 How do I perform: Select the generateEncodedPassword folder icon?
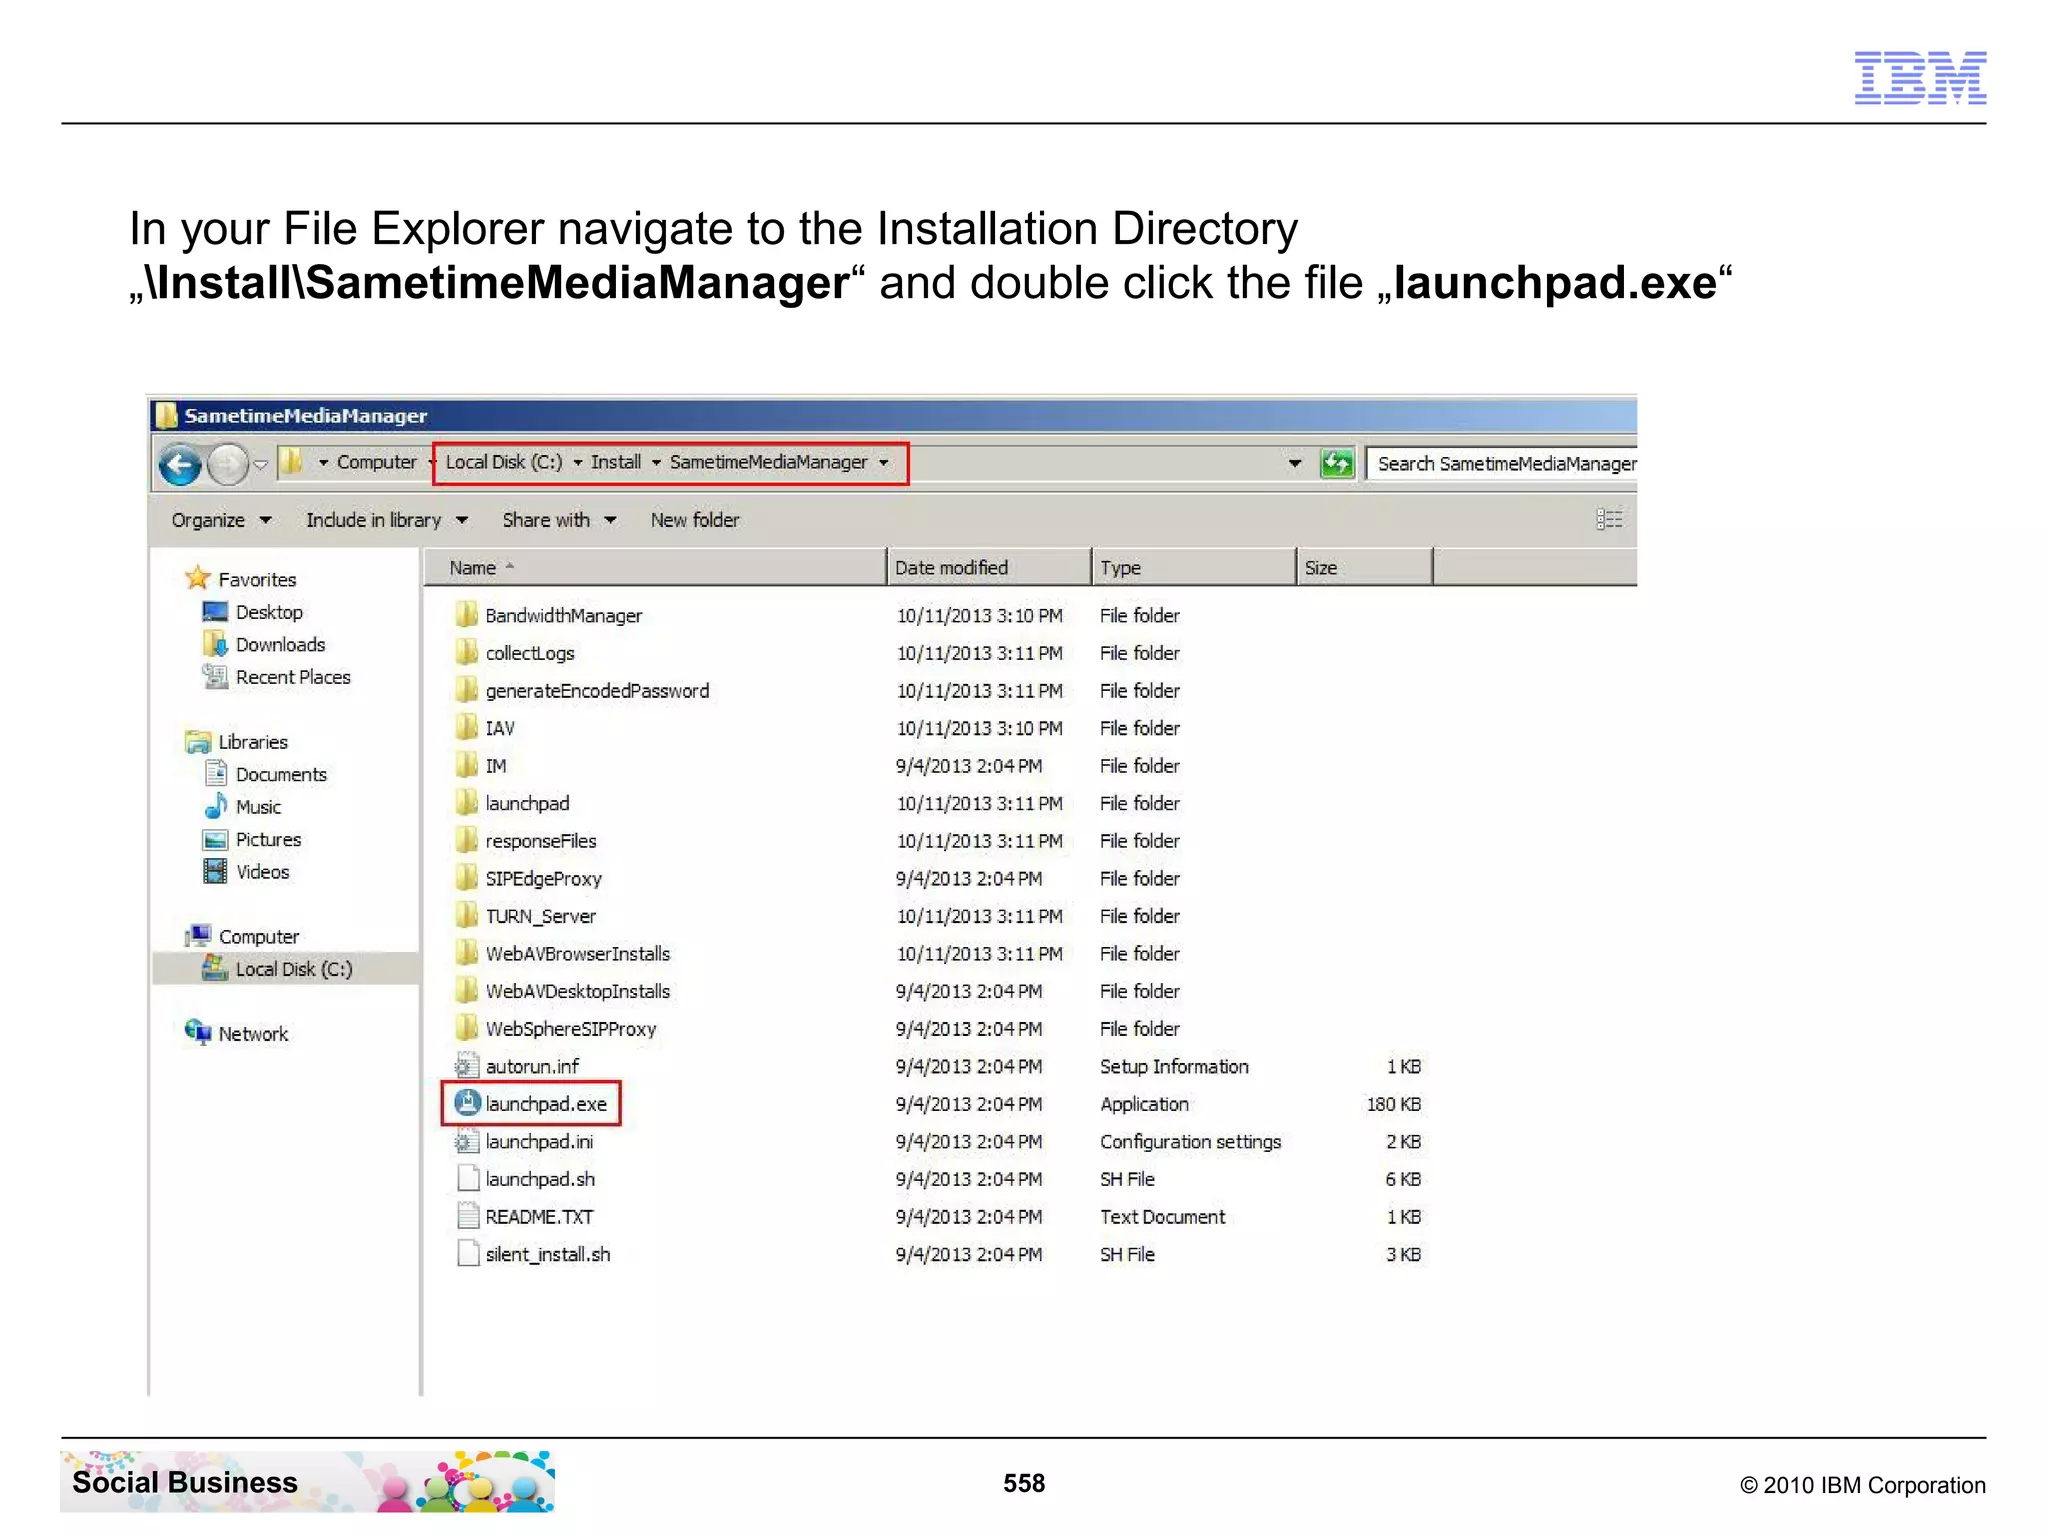click(466, 690)
